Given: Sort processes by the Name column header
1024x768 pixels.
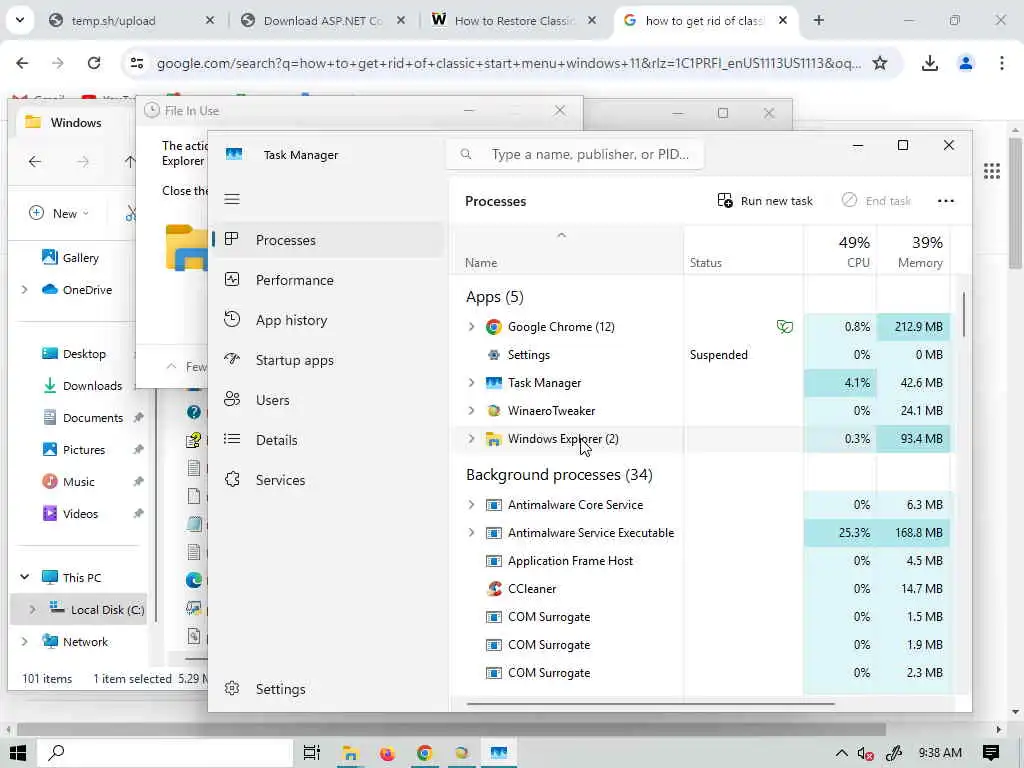Looking at the screenshot, I should point(567,251).
